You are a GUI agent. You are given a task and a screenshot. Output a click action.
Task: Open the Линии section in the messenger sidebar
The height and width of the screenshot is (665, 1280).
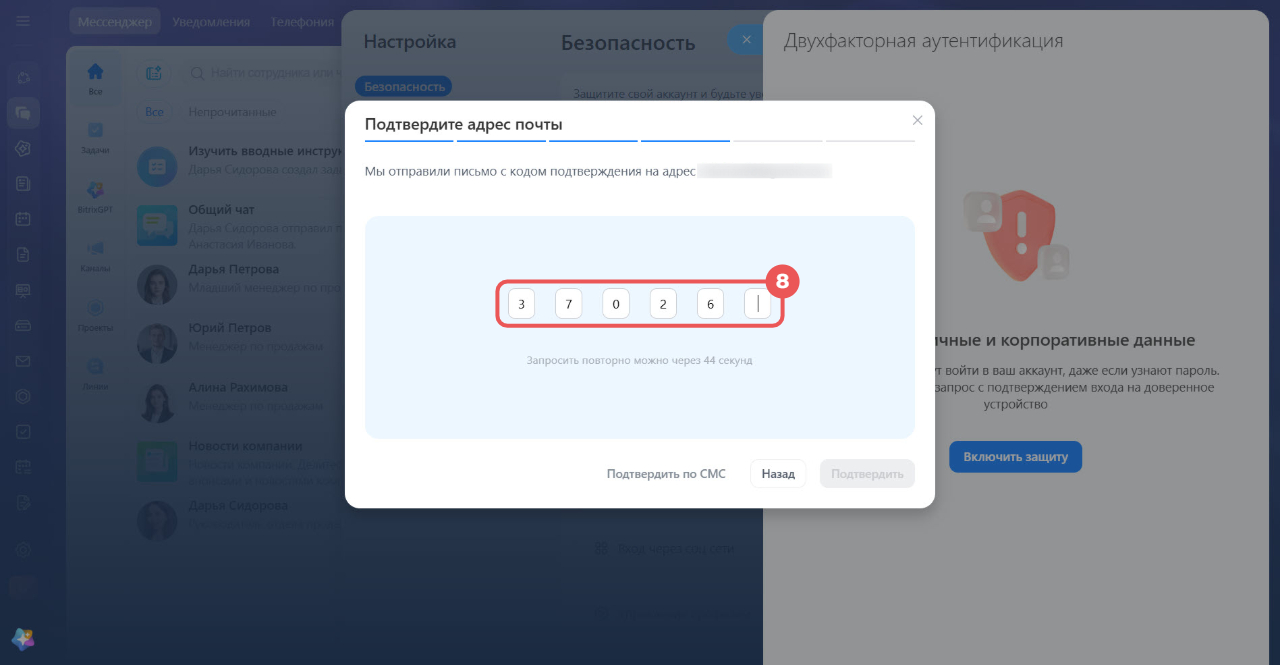95,373
